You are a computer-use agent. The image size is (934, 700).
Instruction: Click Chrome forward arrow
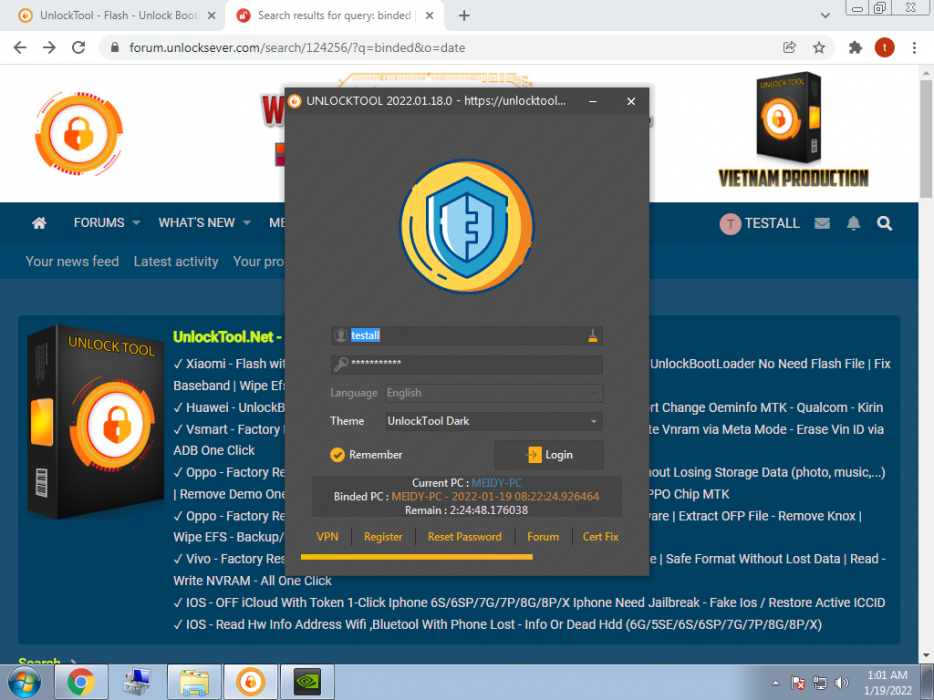49,48
